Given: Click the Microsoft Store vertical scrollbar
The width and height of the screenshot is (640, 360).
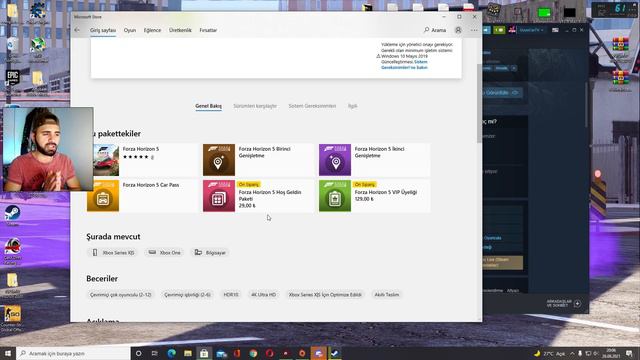Looking at the screenshot, I should pyautogui.click(x=479, y=104).
